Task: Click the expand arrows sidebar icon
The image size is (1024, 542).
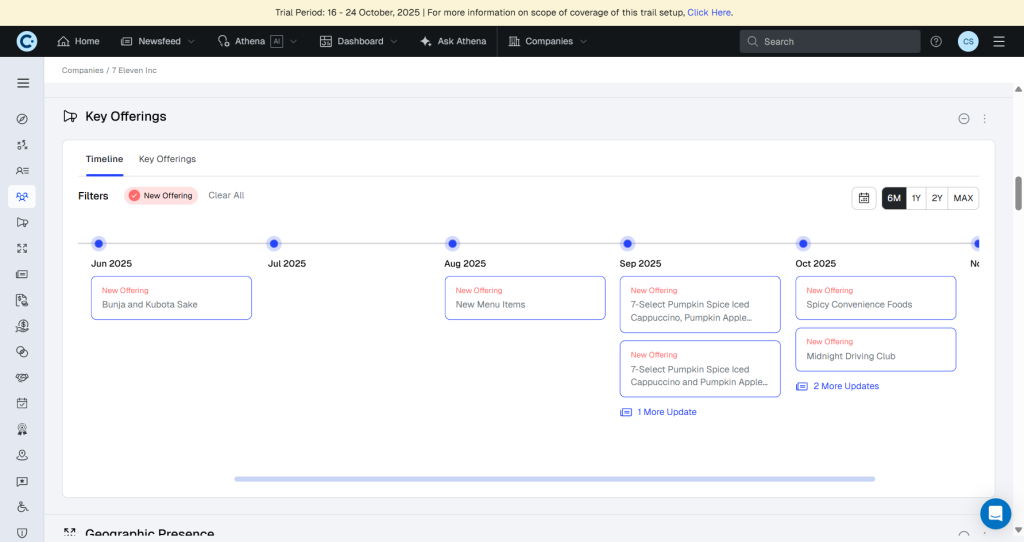Action: click(22, 248)
